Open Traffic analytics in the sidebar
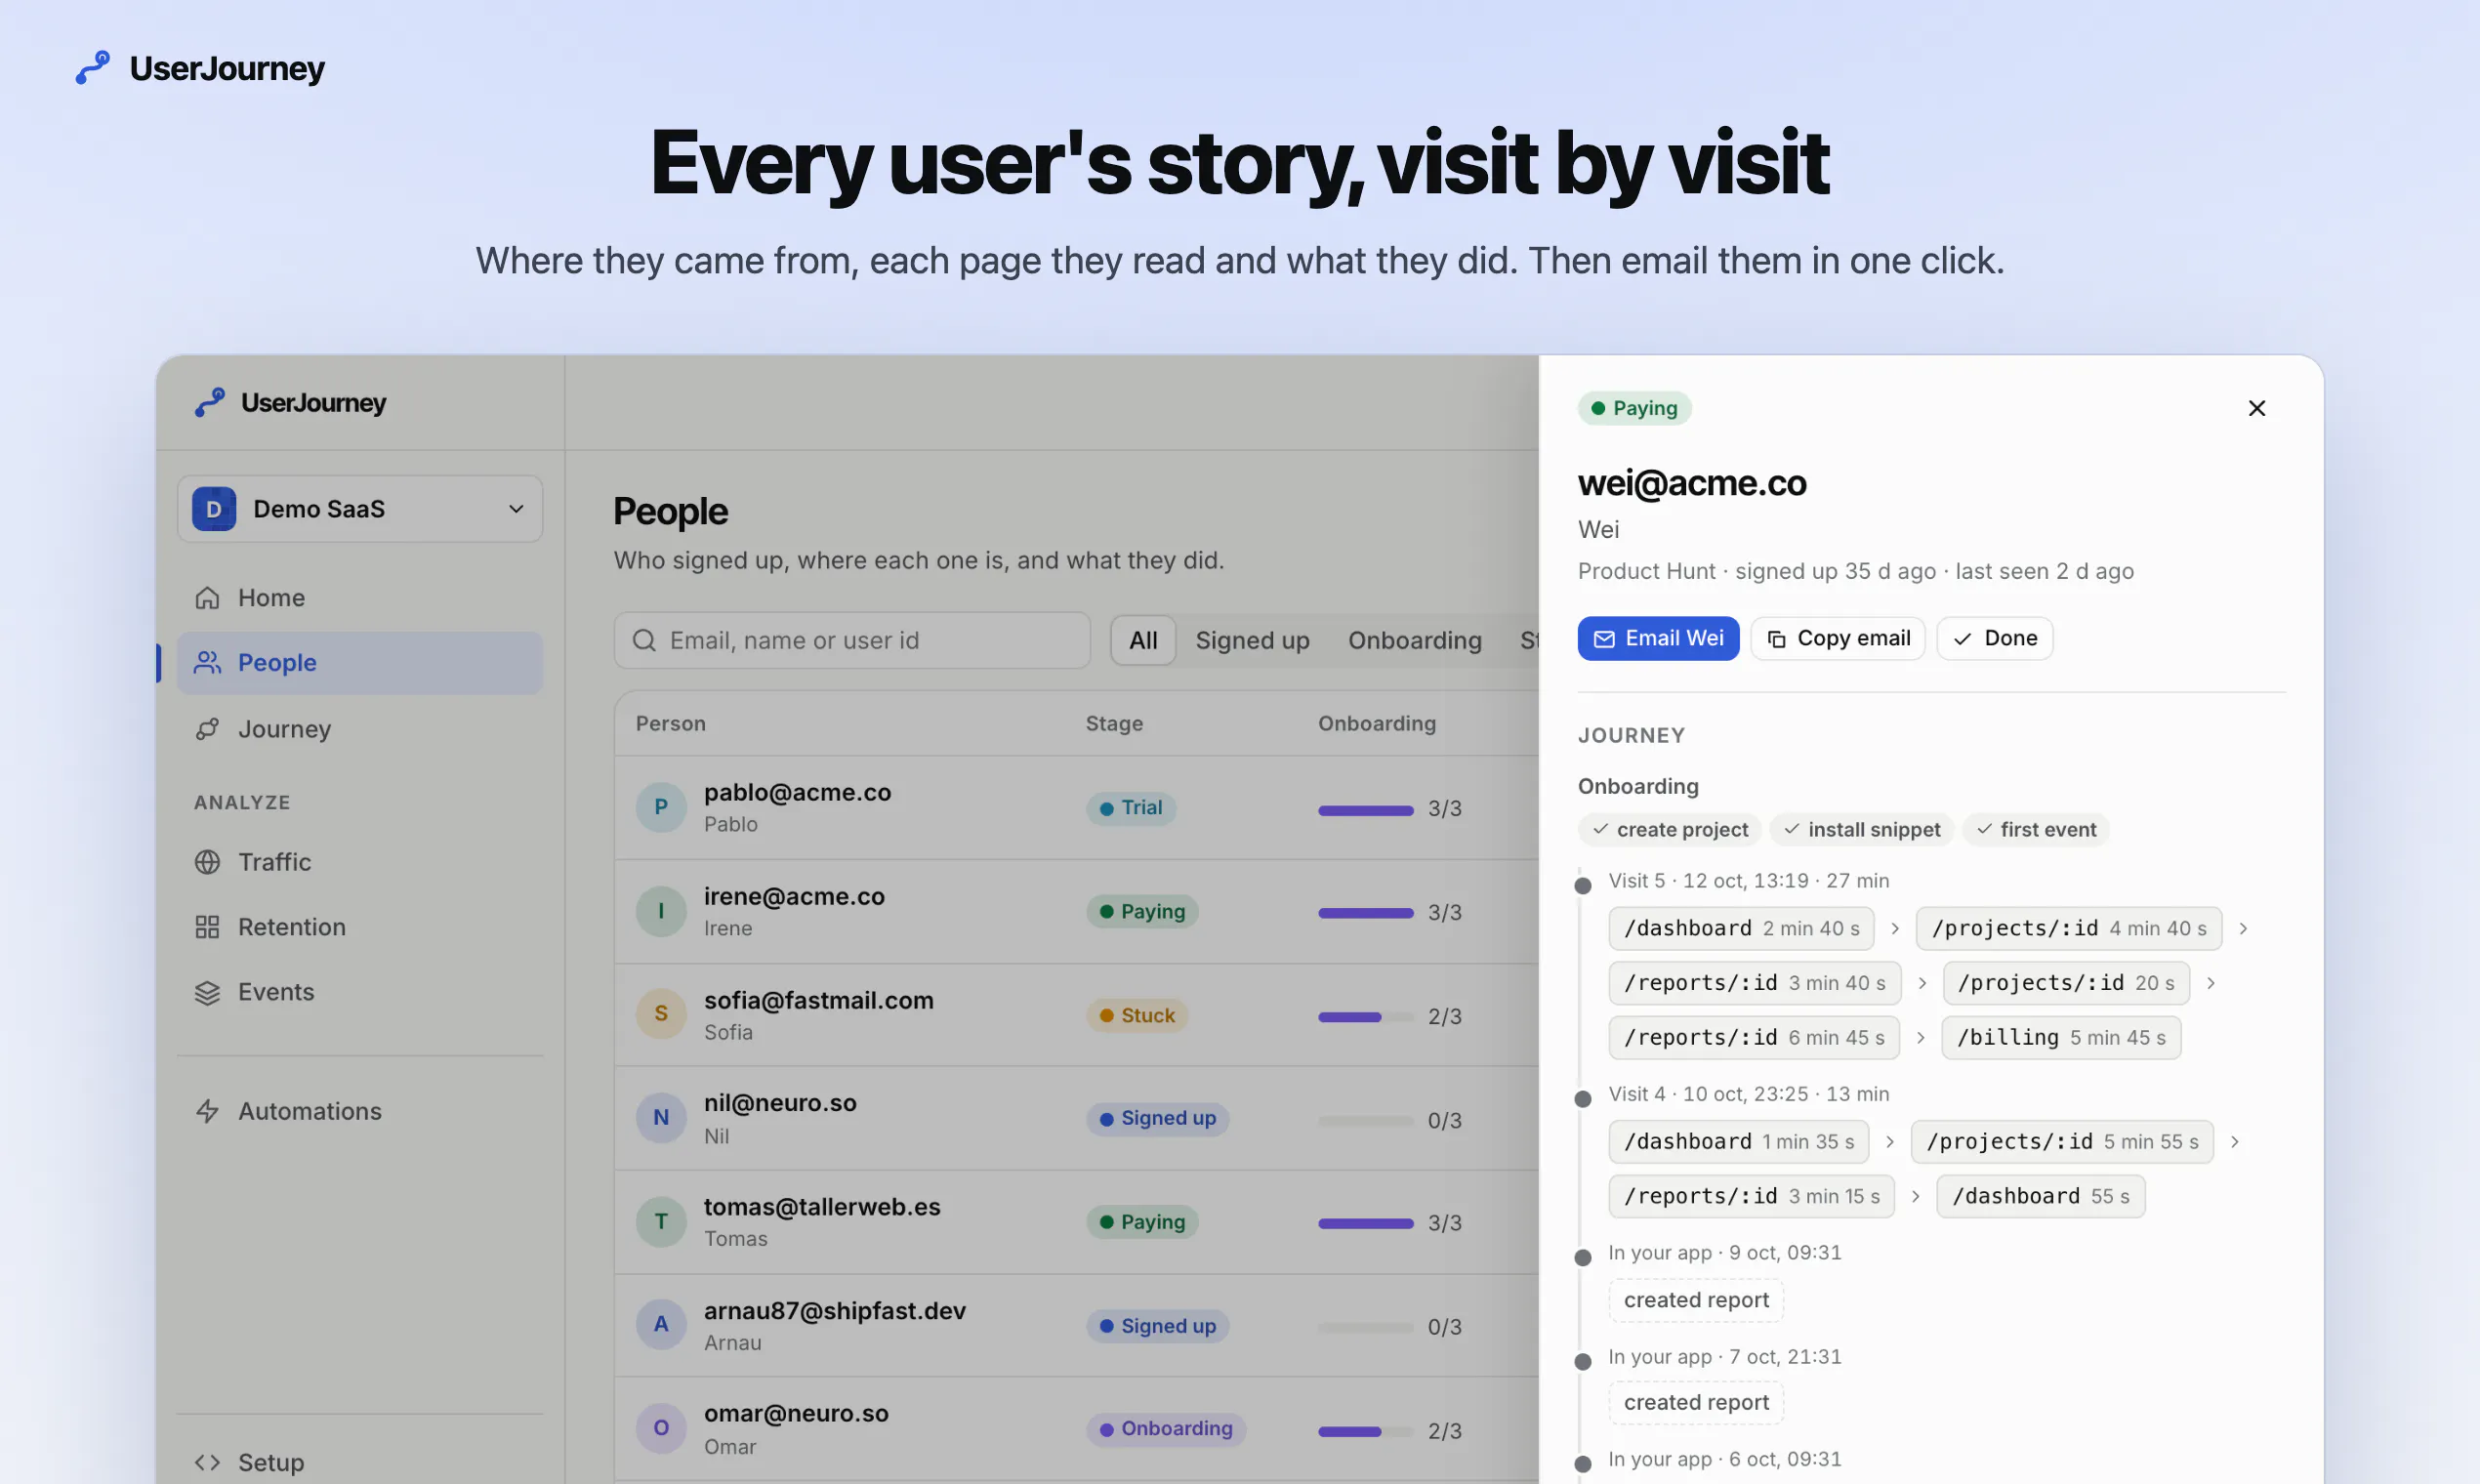Image resolution: width=2480 pixels, height=1484 pixels. (x=360, y=862)
